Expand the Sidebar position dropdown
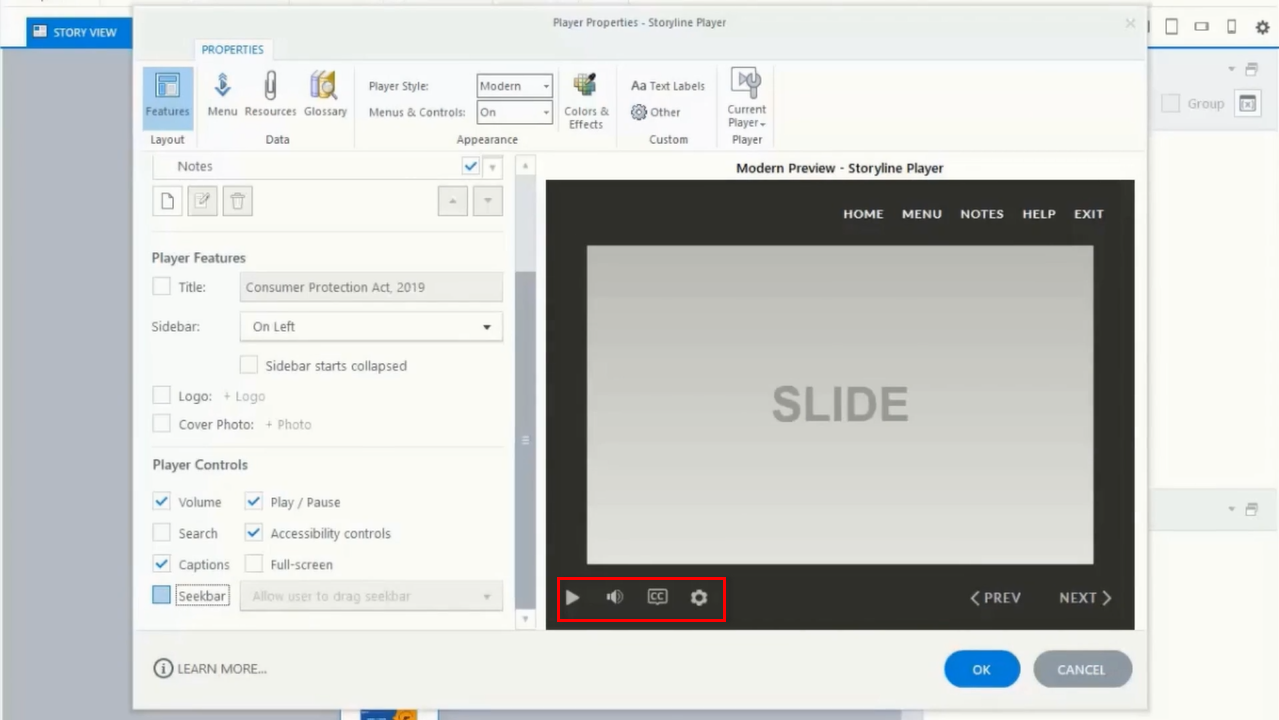The height and width of the screenshot is (720, 1279). (x=371, y=327)
